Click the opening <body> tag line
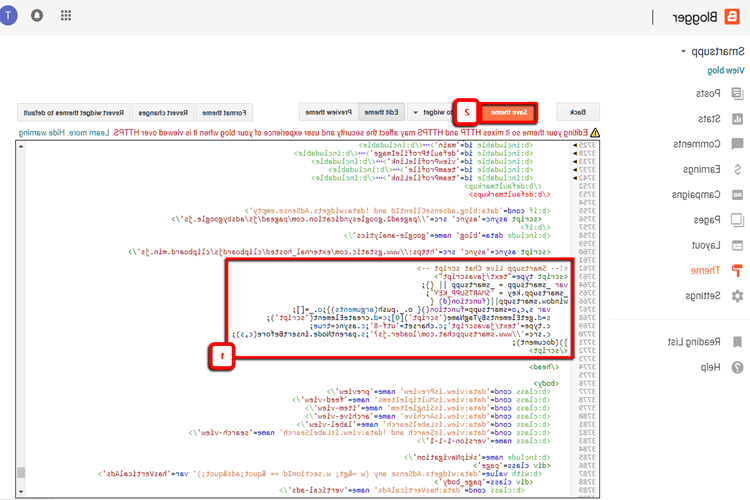Screen dimensions: 750x500 point(546,383)
